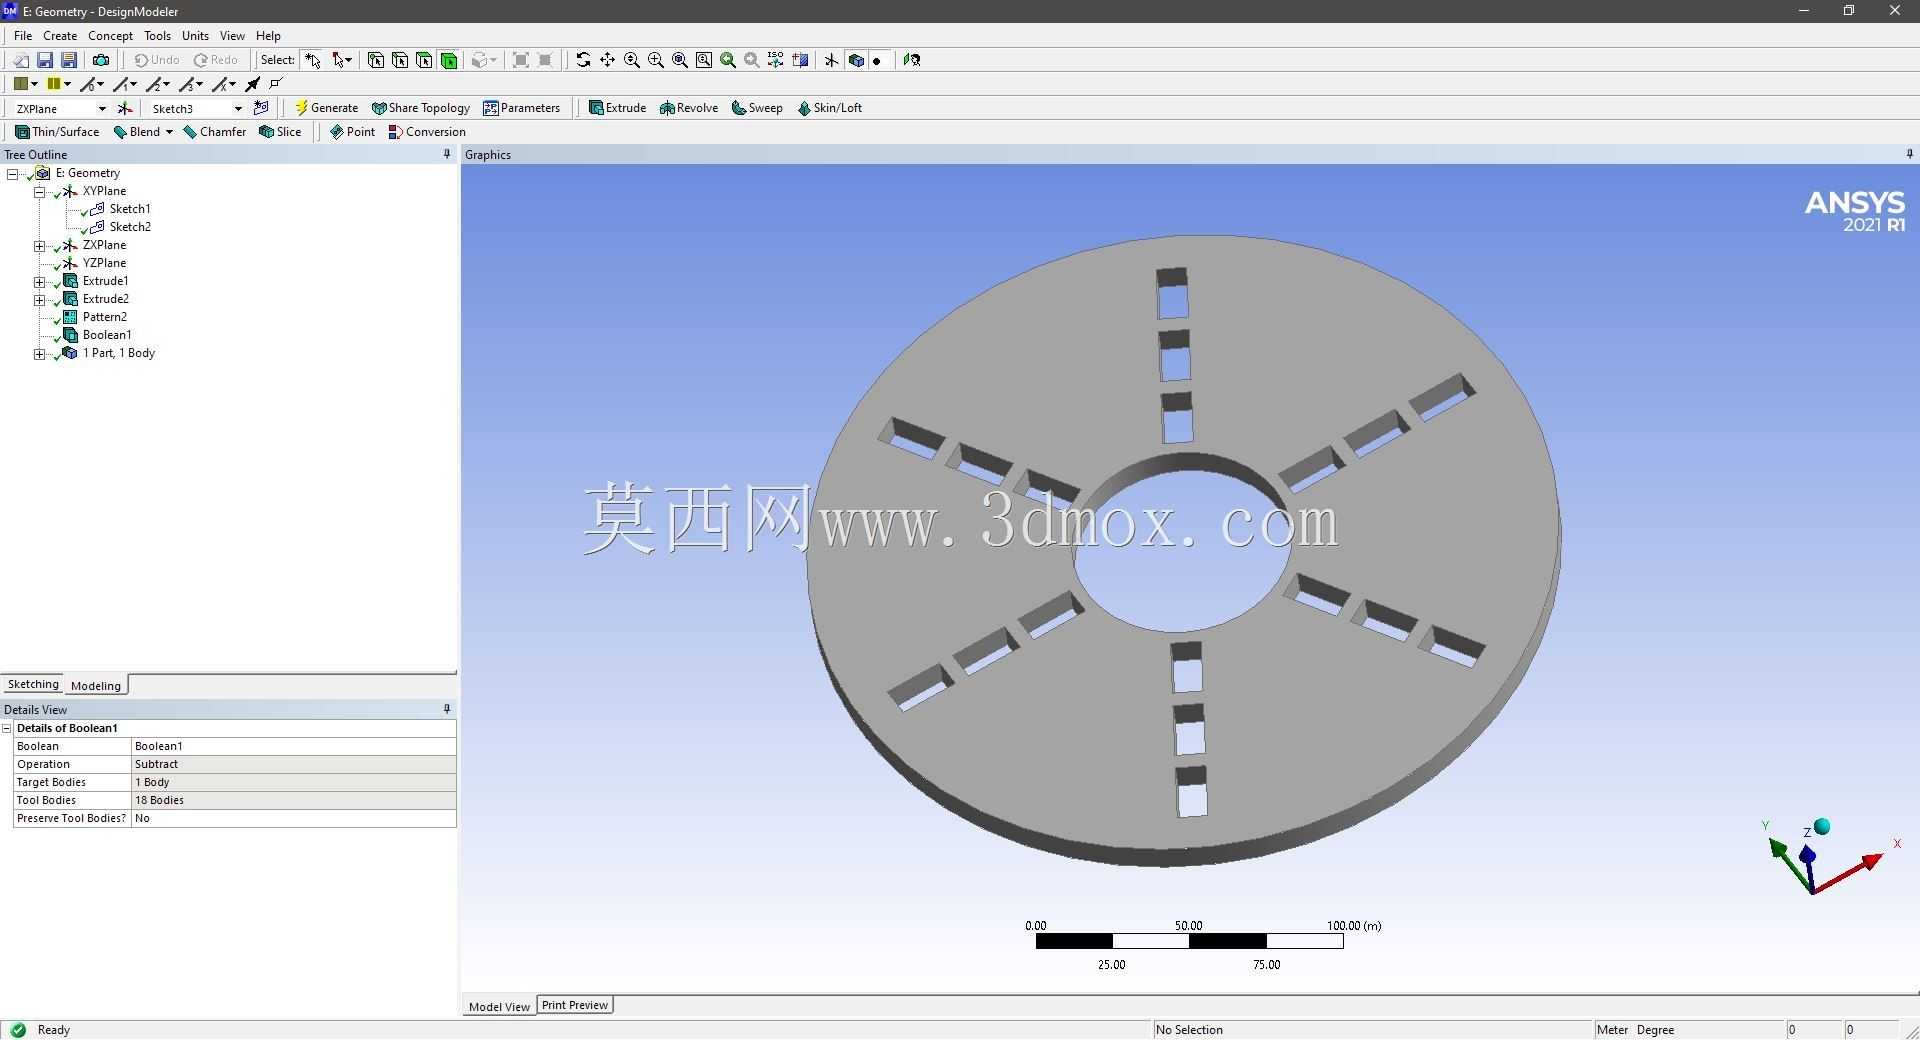Select Pattern2 in the tree
1920x1040 pixels.
point(105,317)
